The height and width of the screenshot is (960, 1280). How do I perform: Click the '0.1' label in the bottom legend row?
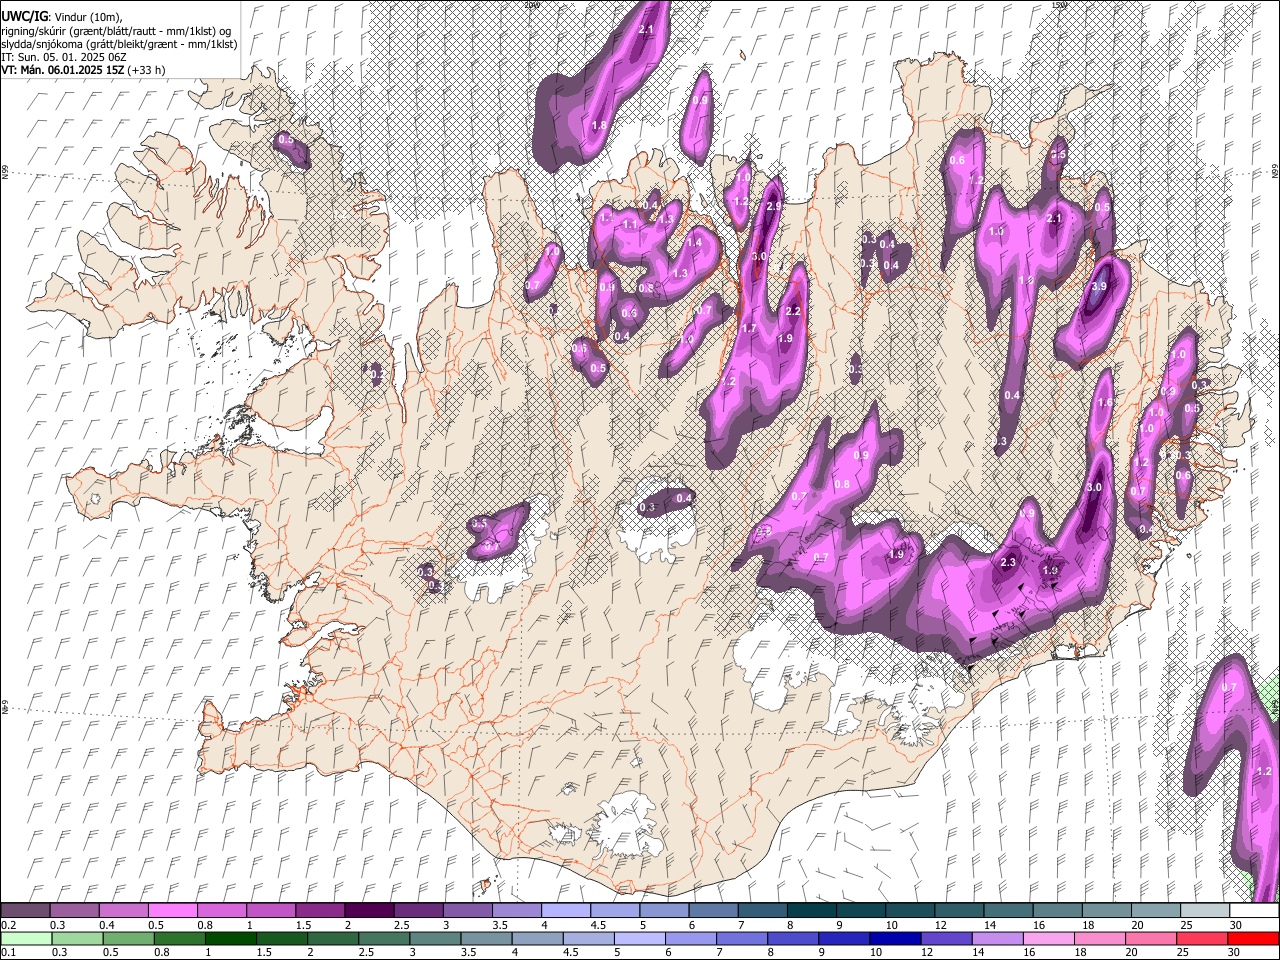coord(8,953)
